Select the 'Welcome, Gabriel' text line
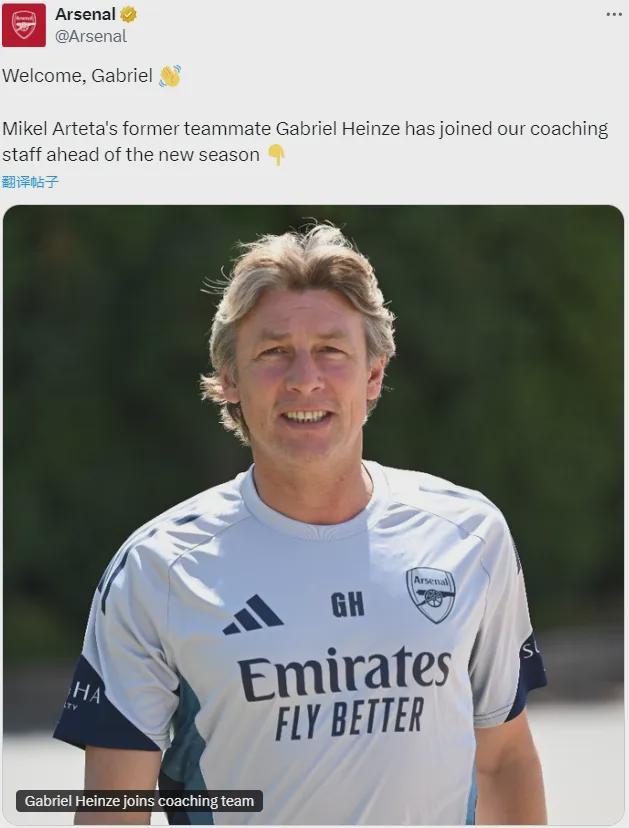The width and height of the screenshot is (629, 828). [x=77, y=76]
